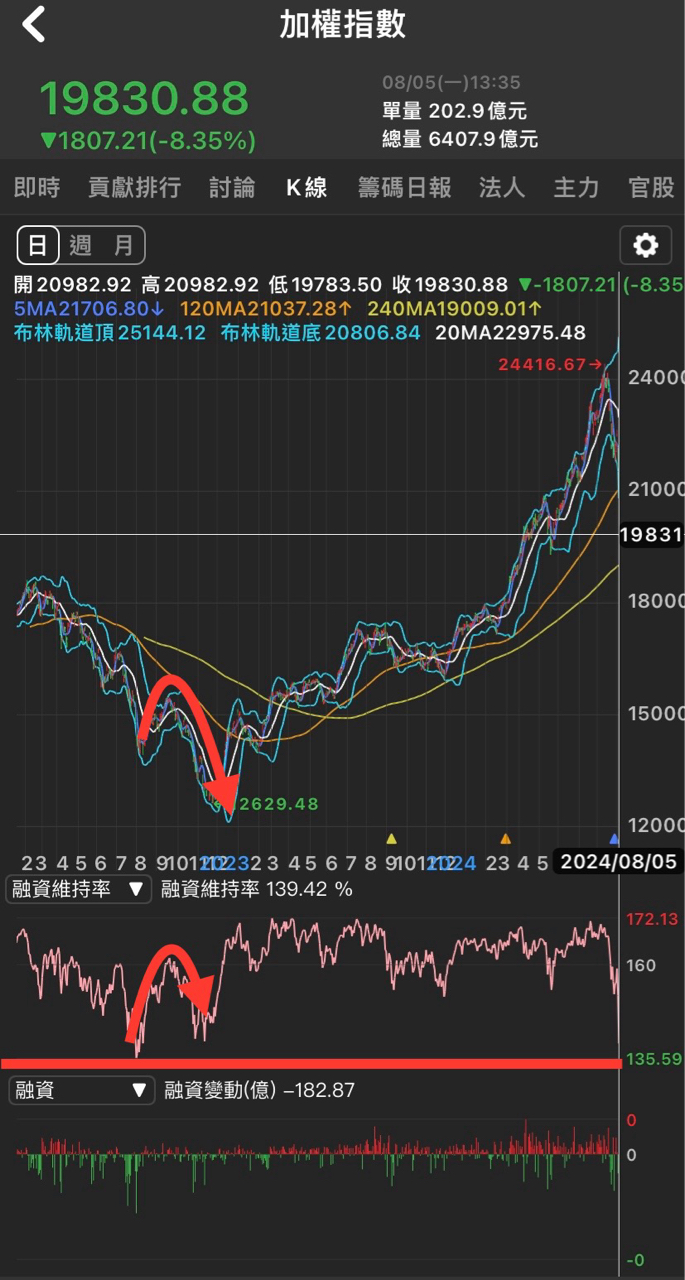Click the 開 20982.92 open price value
Image resolution: width=685 pixels, height=1280 pixels.
pyautogui.click(x=73, y=286)
